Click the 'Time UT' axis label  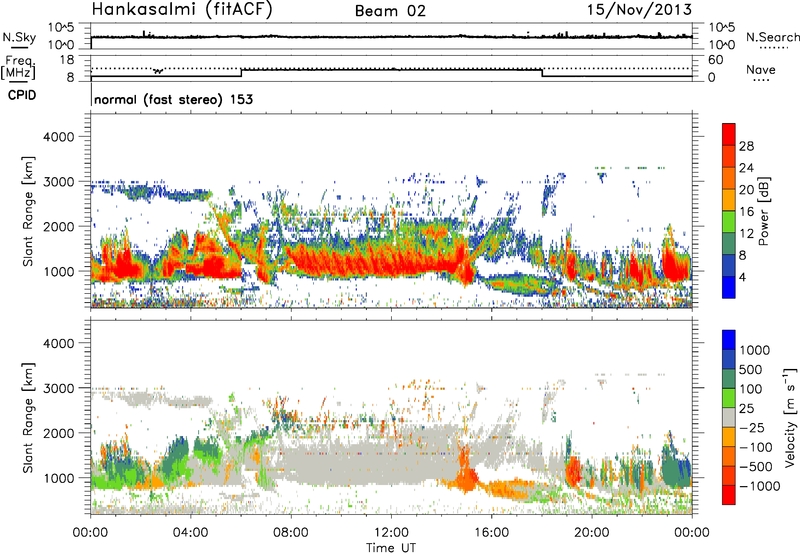coord(391,547)
